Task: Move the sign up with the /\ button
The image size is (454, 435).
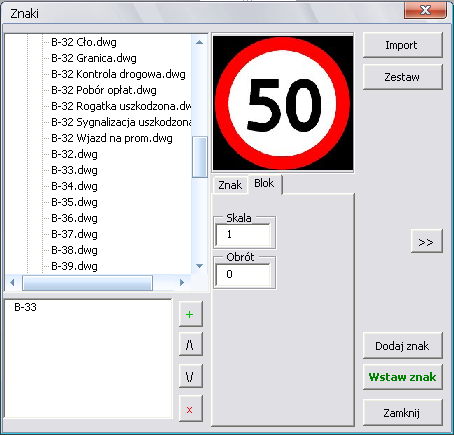Action: [x=191, y=344]
